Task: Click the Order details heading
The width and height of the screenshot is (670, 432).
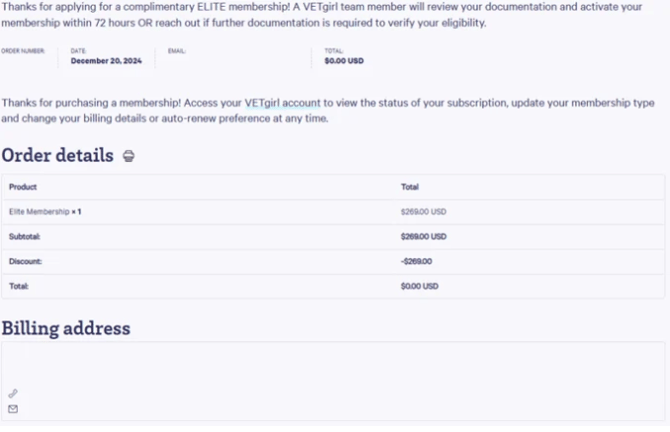Action: [58, 155]
